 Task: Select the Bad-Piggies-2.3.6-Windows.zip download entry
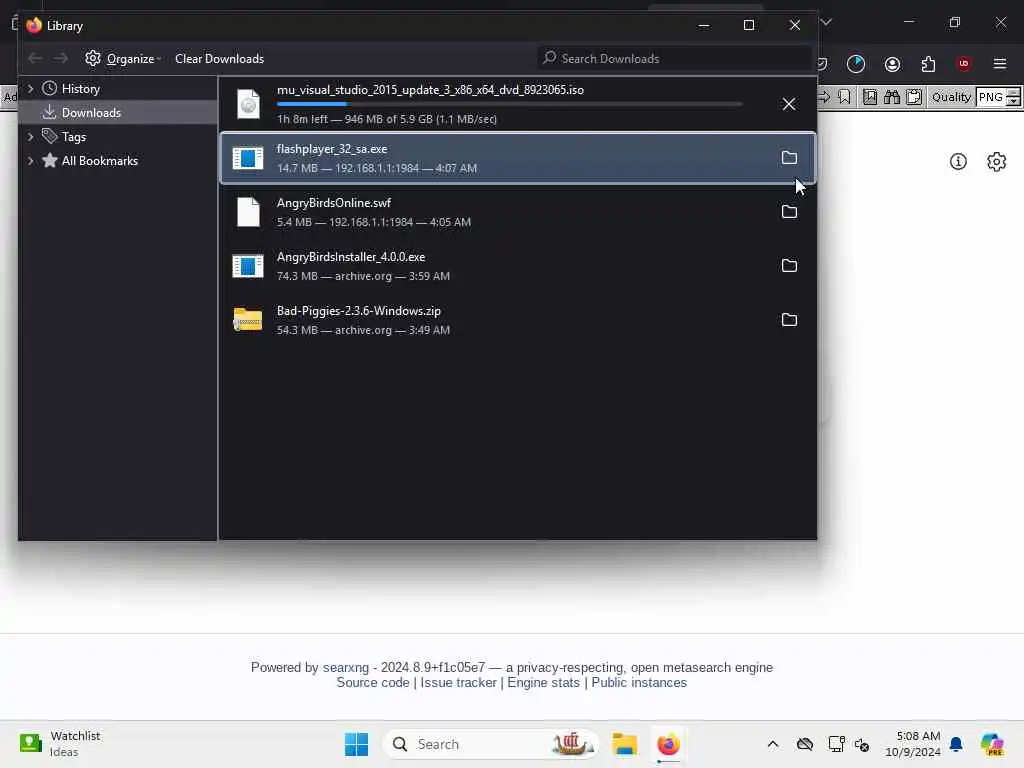coord(517,320)
